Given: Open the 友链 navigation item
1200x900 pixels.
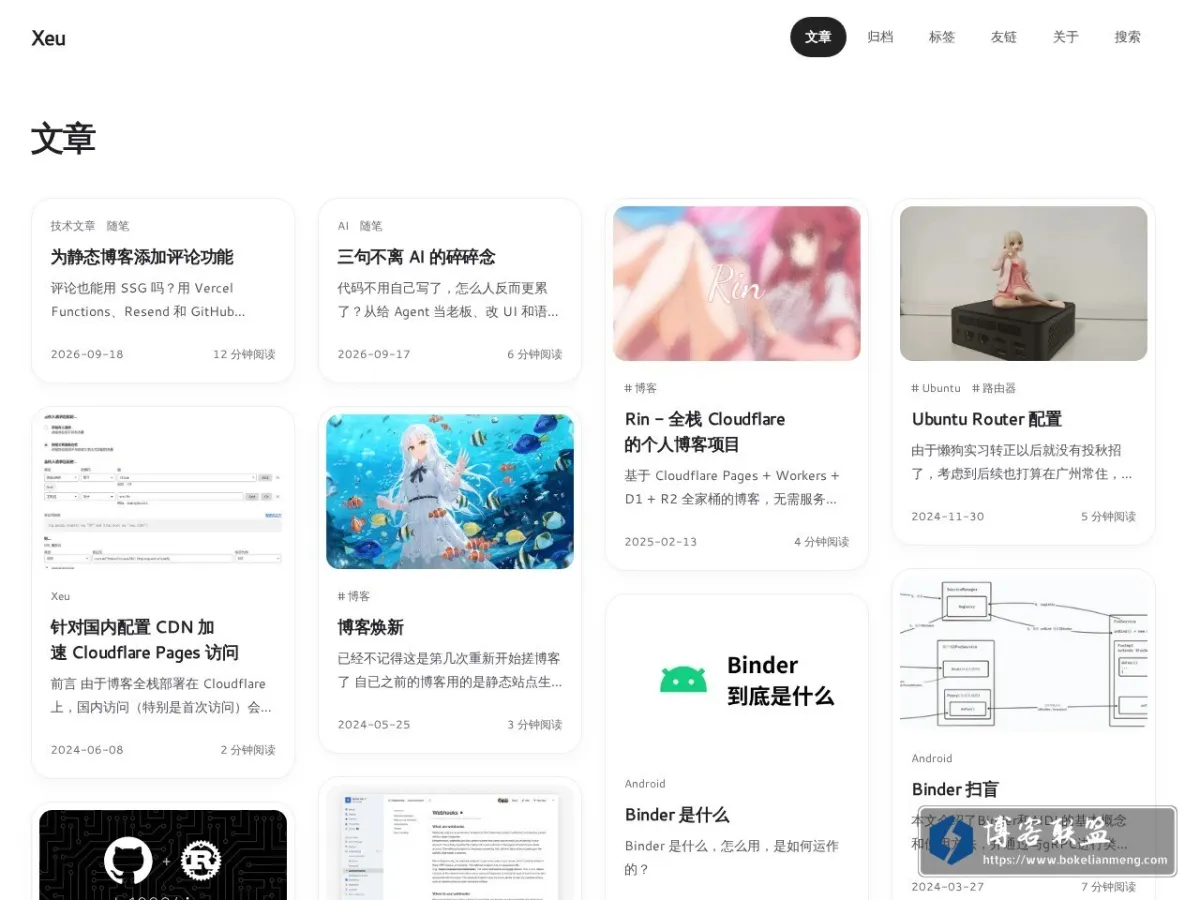Looking at the screenshot, I should (1004, 37).
